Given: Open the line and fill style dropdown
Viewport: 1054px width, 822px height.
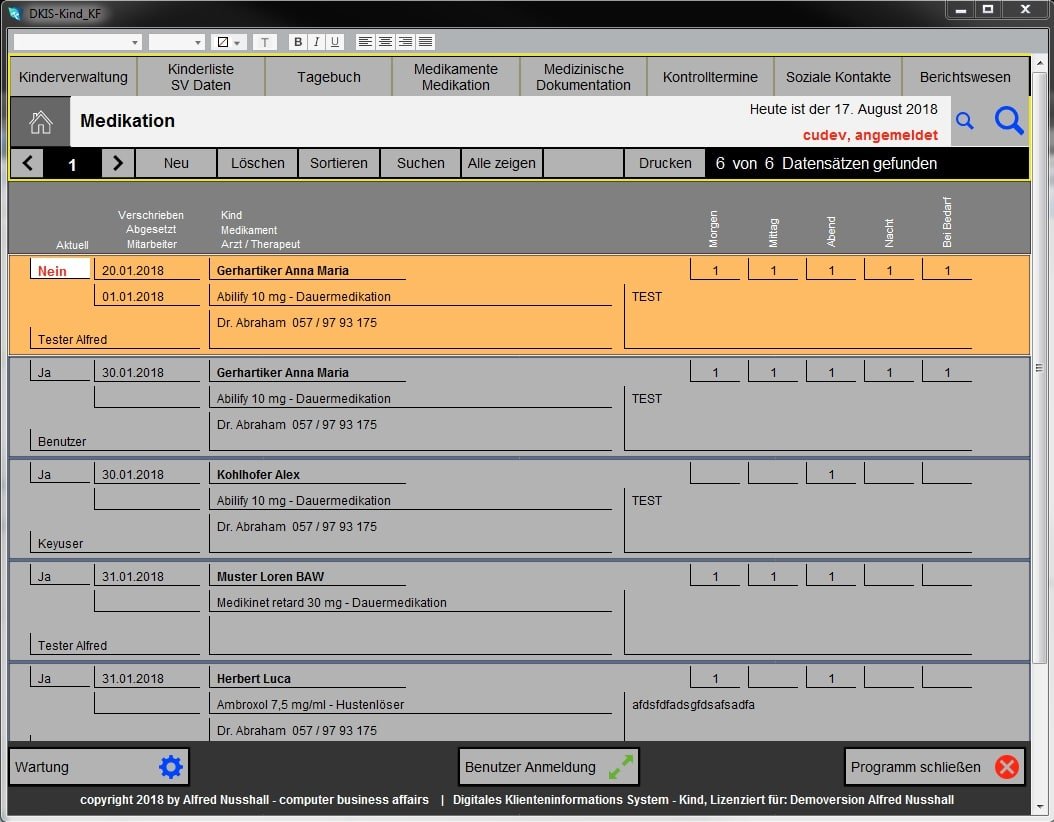Looking at the screenshot, I should click(229, 42).
